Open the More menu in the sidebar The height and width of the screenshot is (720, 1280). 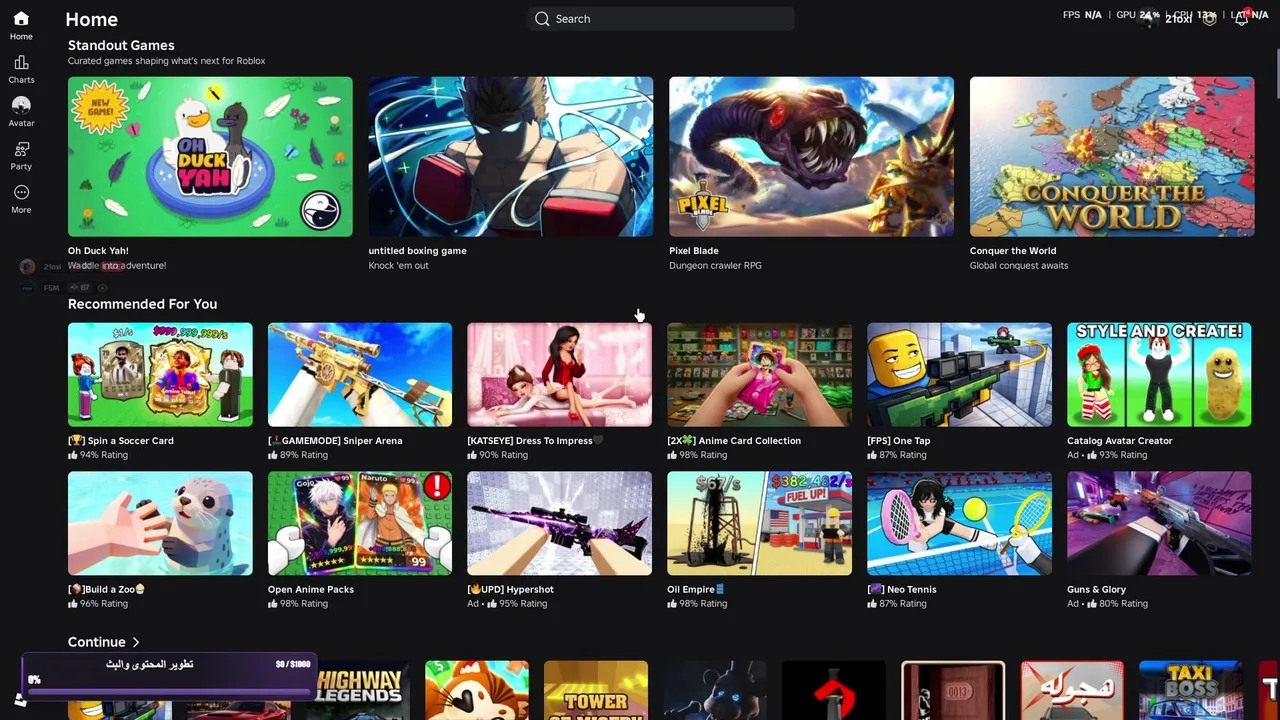point(21,192)
